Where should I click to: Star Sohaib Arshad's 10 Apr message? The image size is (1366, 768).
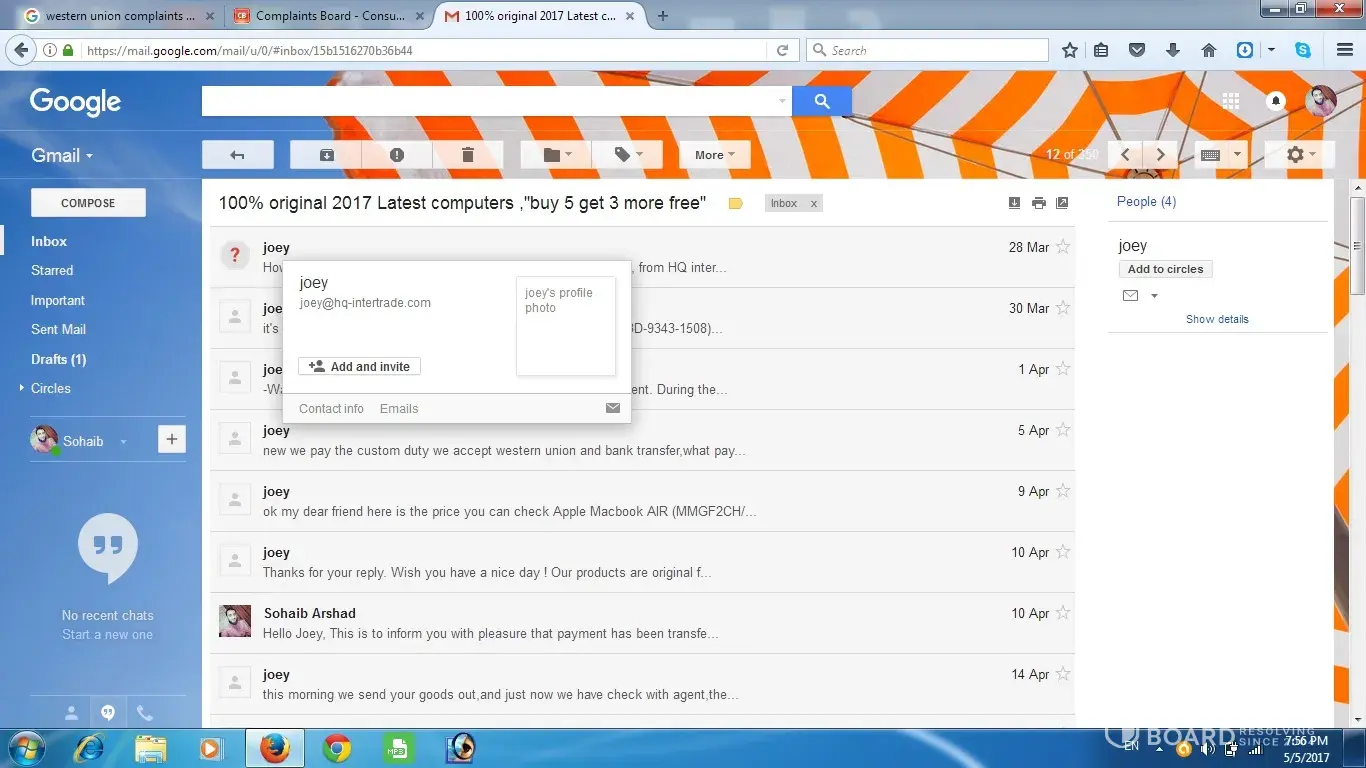1063,613
